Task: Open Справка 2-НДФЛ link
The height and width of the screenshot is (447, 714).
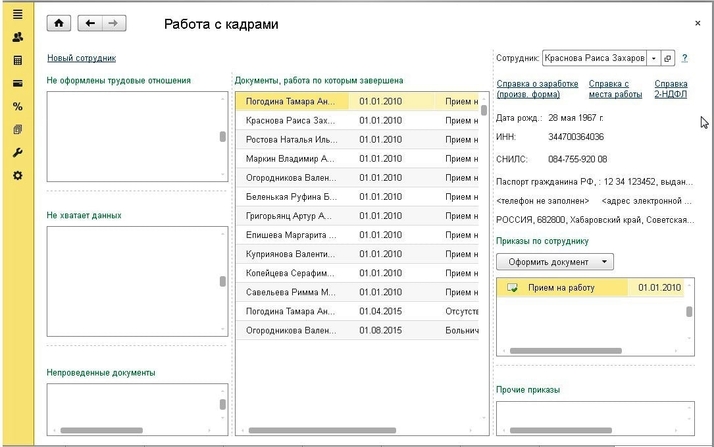Action: (x=671, y=89)
